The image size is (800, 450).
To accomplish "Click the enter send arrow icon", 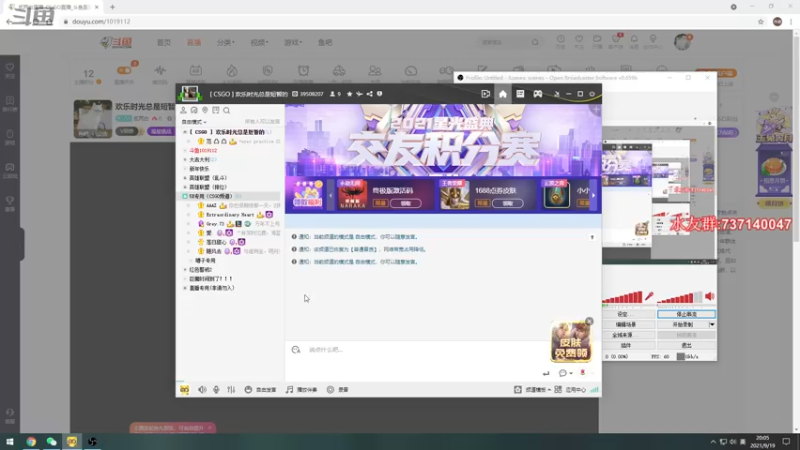I will [546, 373].
